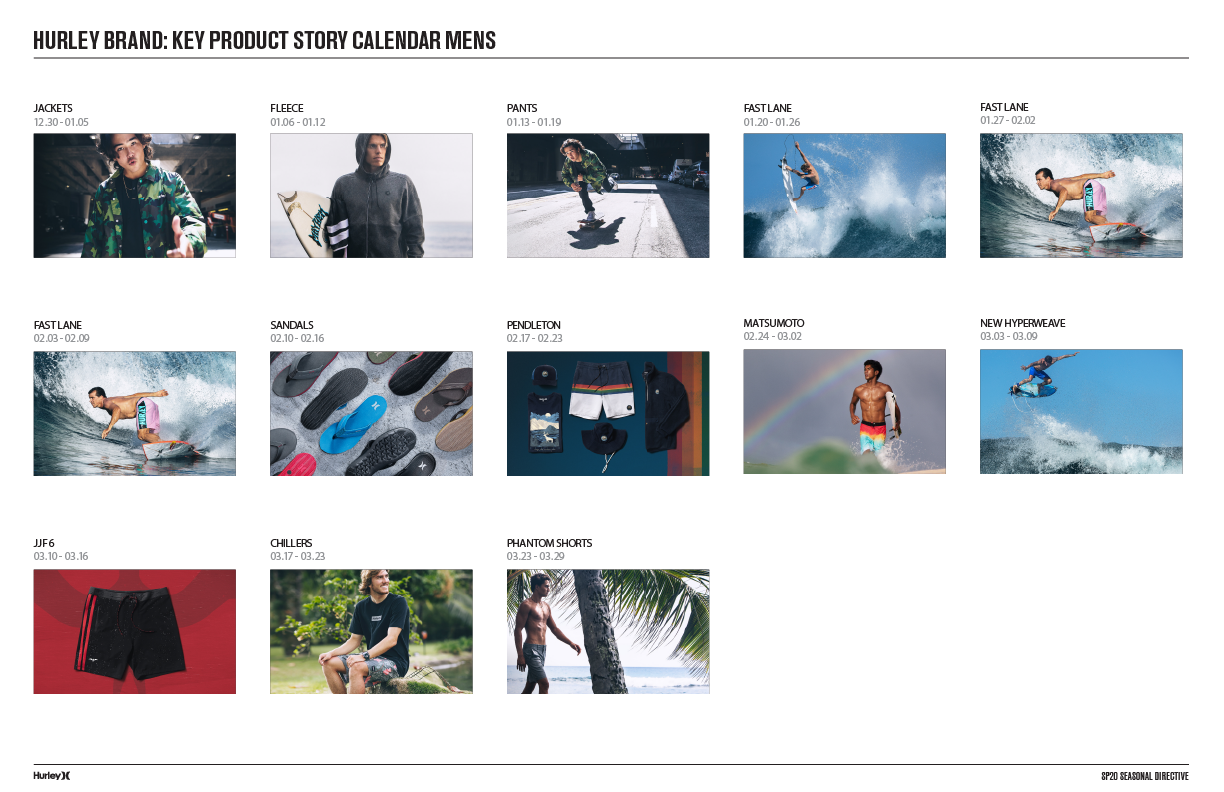Open the Fast Lane 02.03 - 02.09 photo
The height and width of the screenshot is (792, 1224).
135,413
